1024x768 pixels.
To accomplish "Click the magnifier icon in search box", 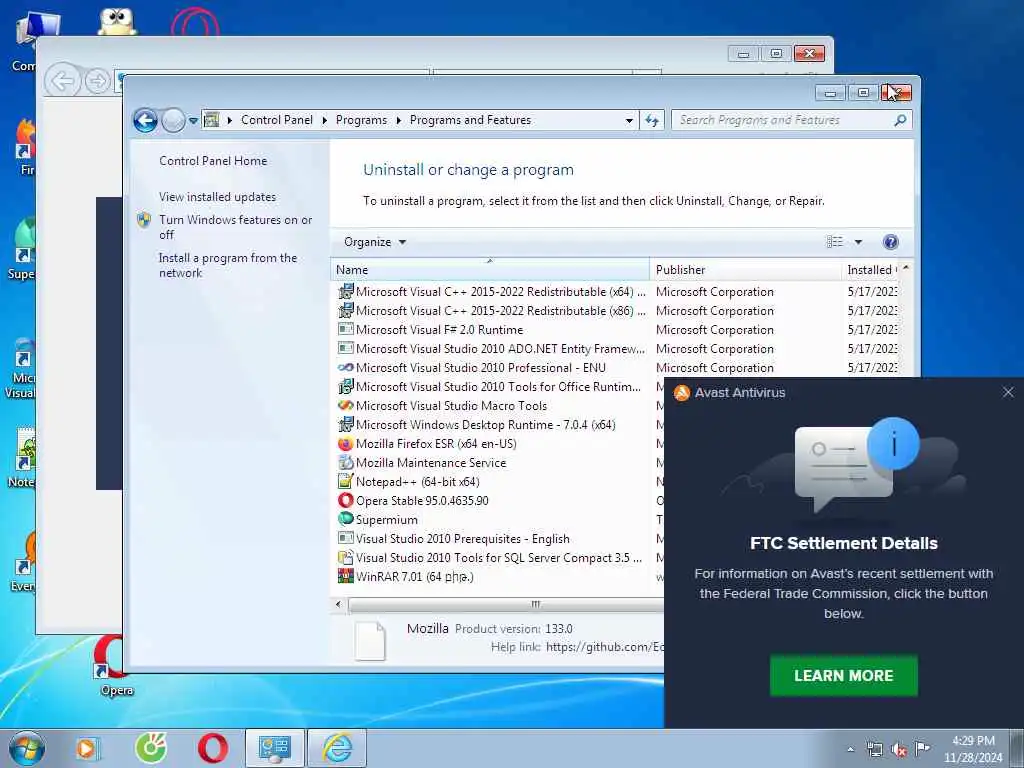I will tap(900, 120).
